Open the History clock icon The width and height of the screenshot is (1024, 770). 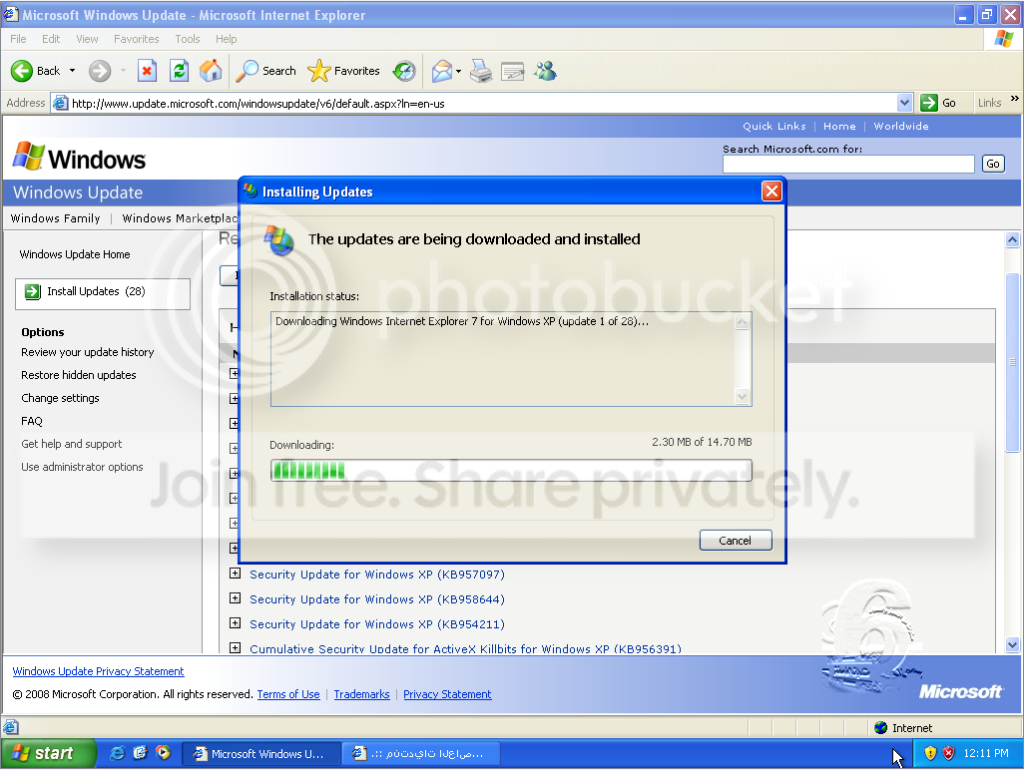(404, 71)
